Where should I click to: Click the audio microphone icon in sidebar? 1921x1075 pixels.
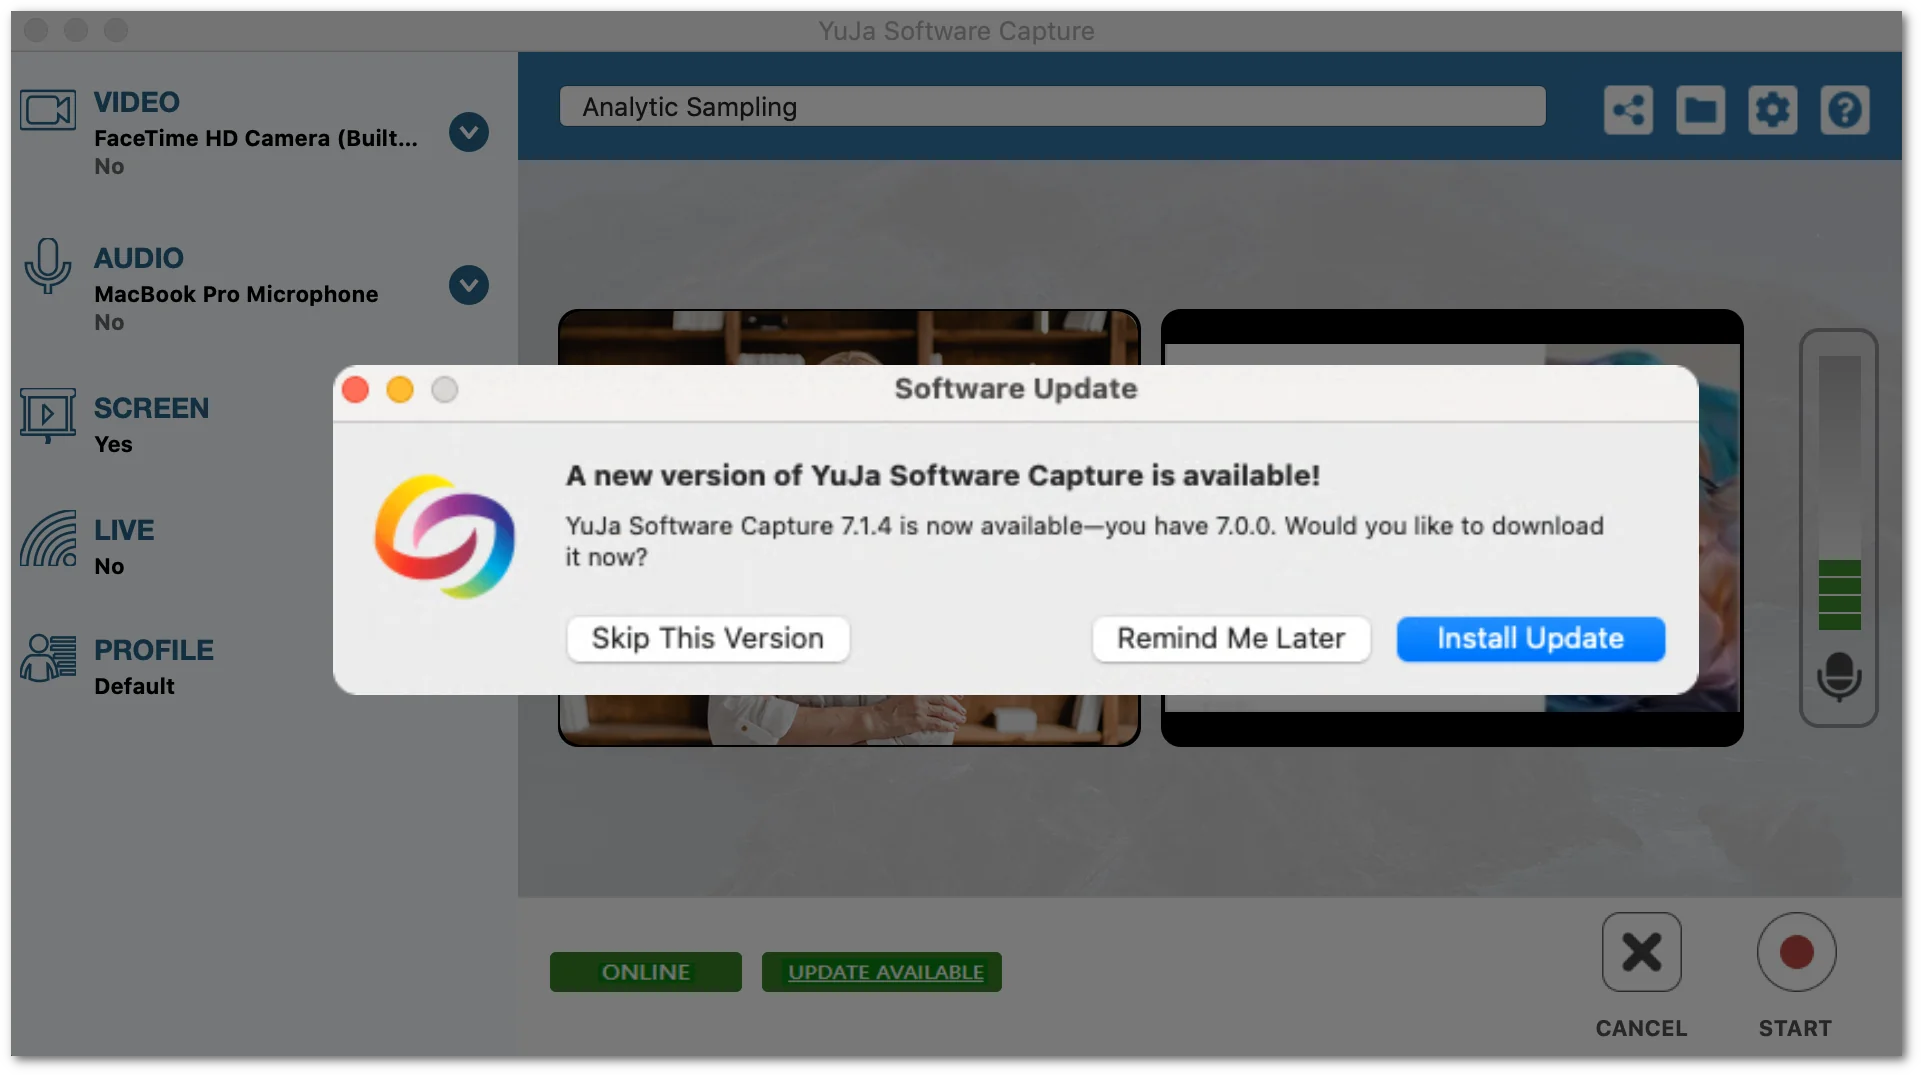pos(47,266)
